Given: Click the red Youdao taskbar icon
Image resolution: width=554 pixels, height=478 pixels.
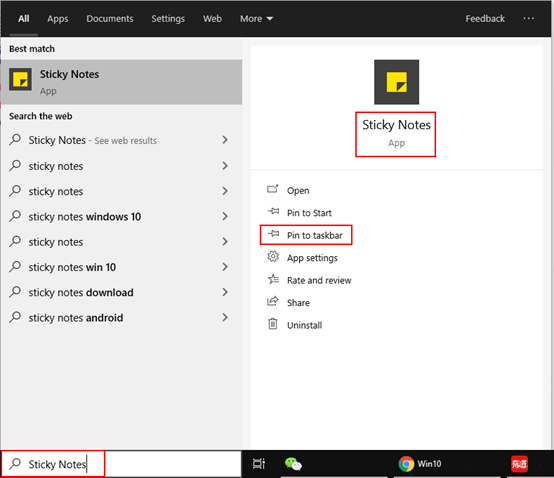Looking at the screenshot, I should pyautogui.click(x=519, y=464).
